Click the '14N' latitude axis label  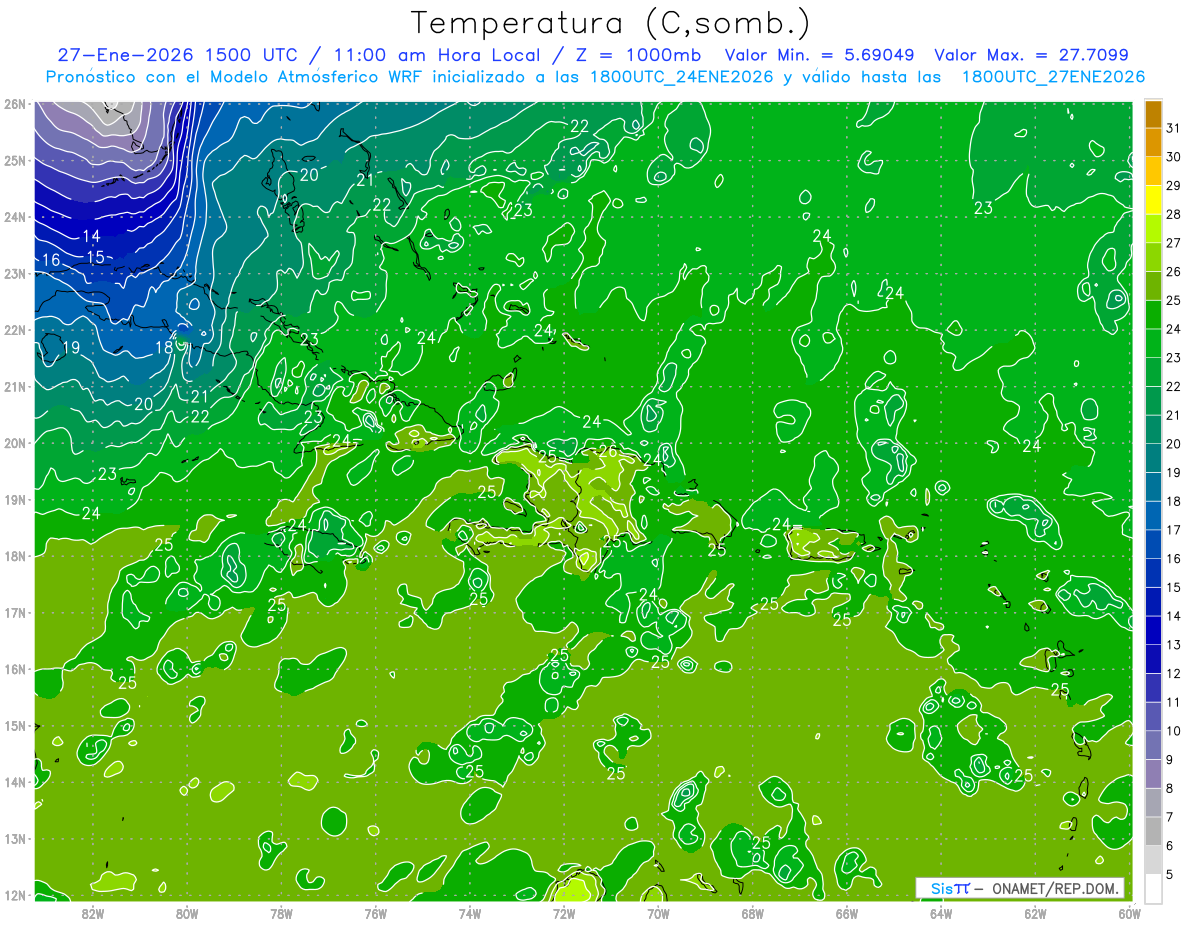coord(14,782)
